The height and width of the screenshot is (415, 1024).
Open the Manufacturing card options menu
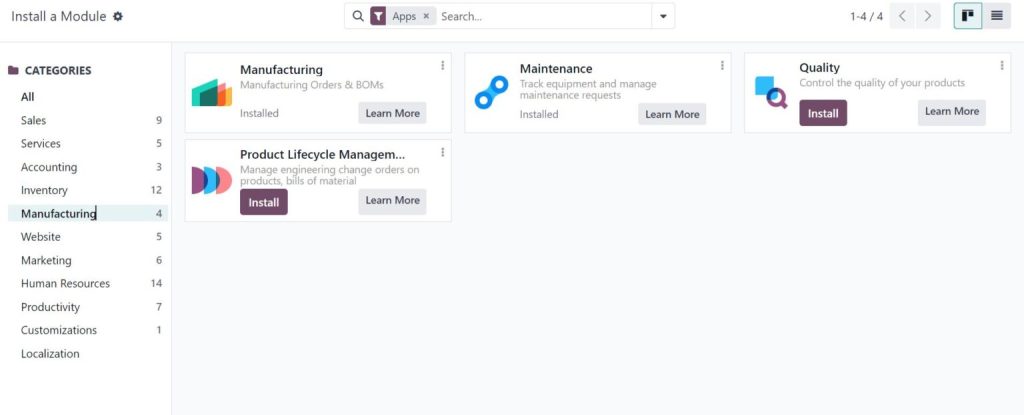[443, 66]
